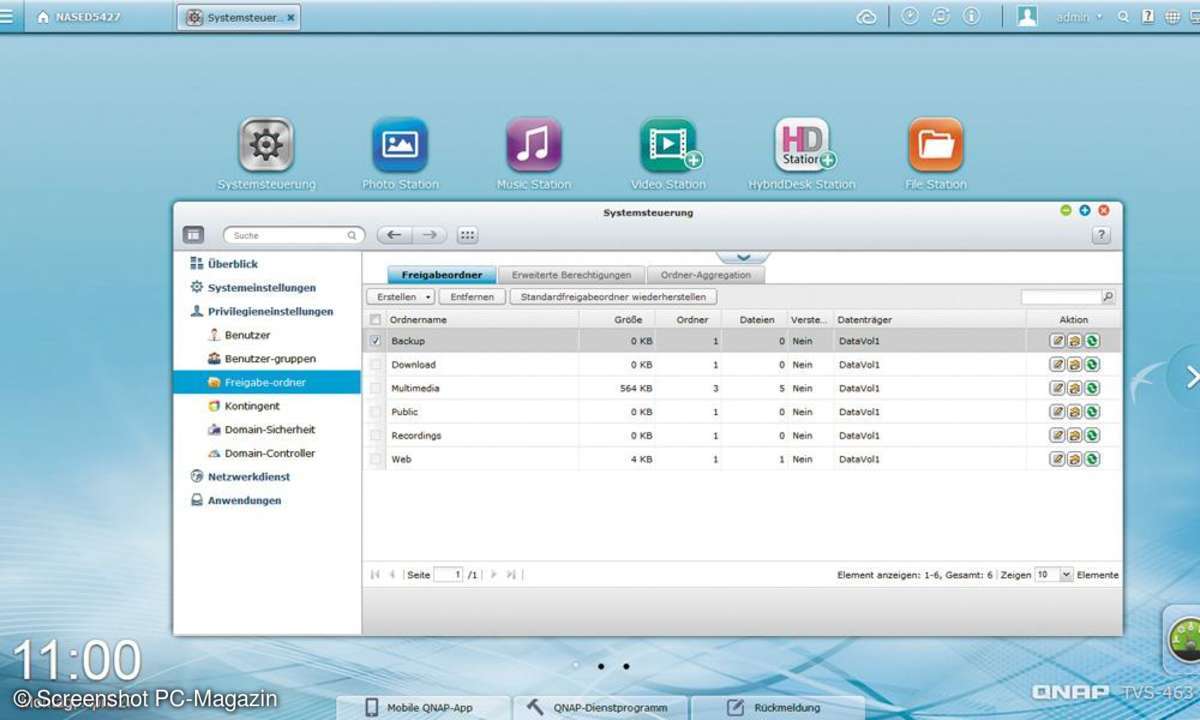Open the Systemsteuerung desktop icon
Viewport: 1200px width, 720px height.
[266, 146]
